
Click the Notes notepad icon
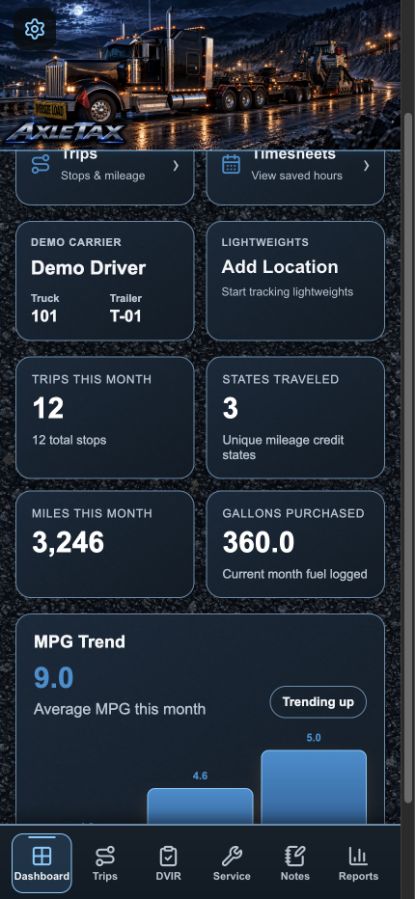(295, 856)
